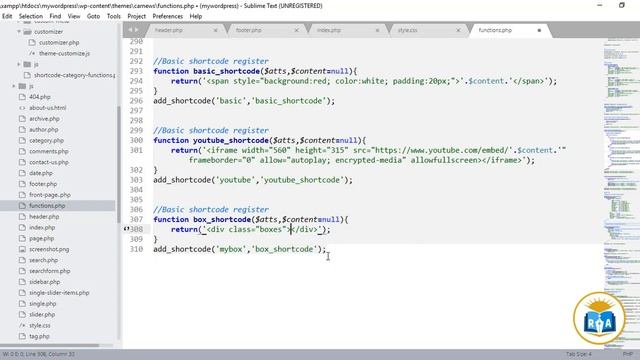Open date.php in sidebar
The height and width of the screenshot is (360, 640).
[x=41, y=173]
